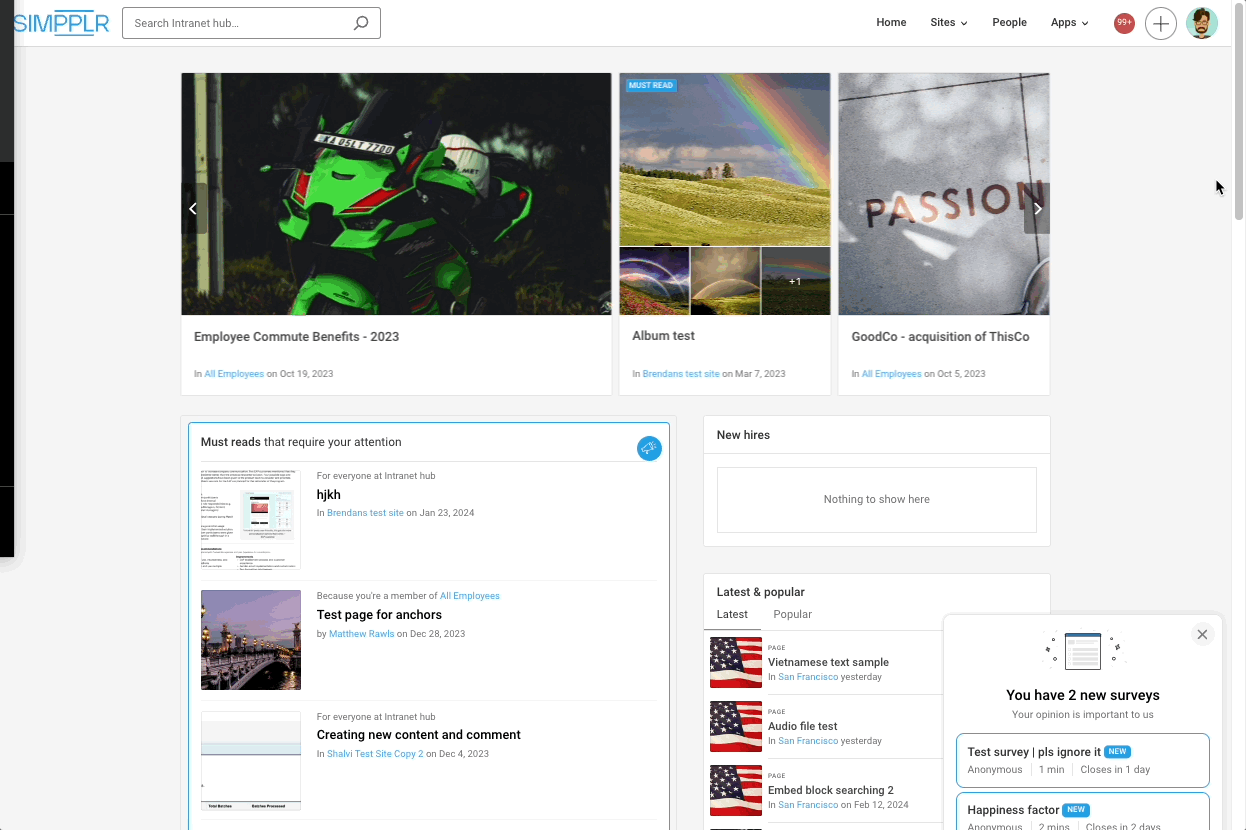The height and width of the screenshot is (830, 1246).
Task: Open the Matthew Rawls profile link
Action: (361, 633)
